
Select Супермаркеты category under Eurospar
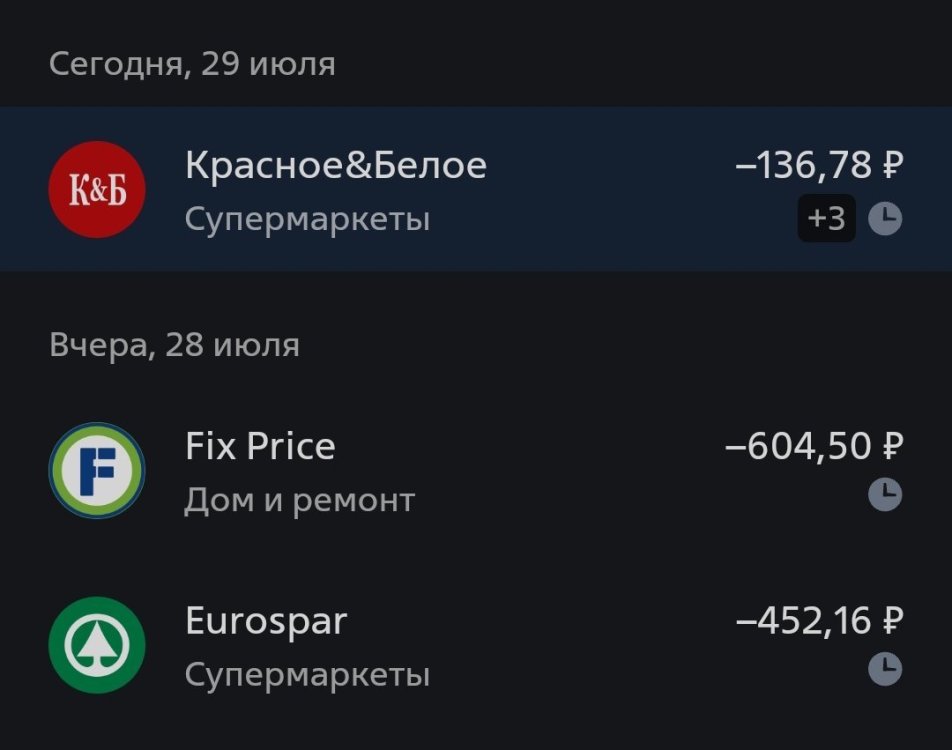(307, 675)
